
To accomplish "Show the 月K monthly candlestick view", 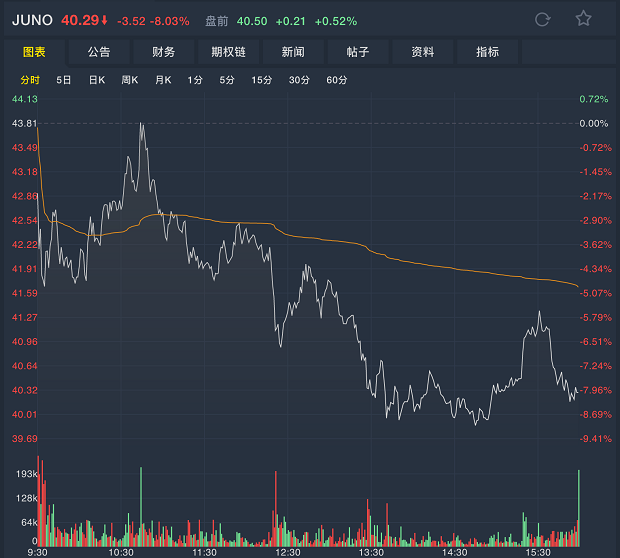I will tap(163, 80).
